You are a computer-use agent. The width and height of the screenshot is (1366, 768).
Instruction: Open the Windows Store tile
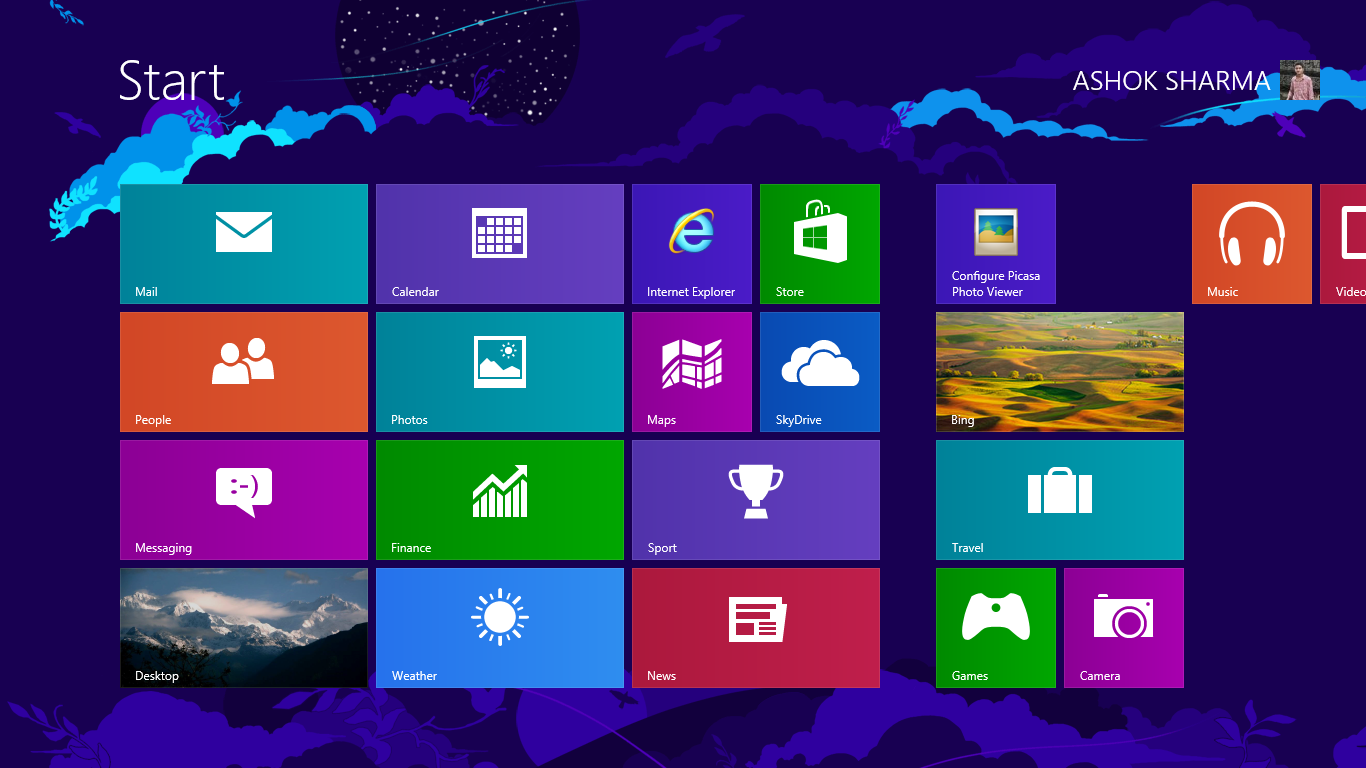pyautogui.click(x=820, y=244)
